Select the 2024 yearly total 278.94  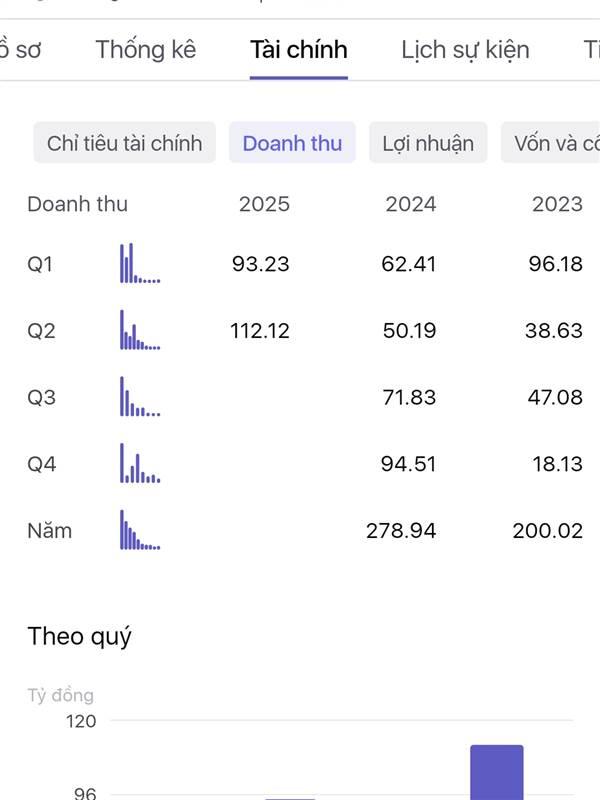(401, 531)
